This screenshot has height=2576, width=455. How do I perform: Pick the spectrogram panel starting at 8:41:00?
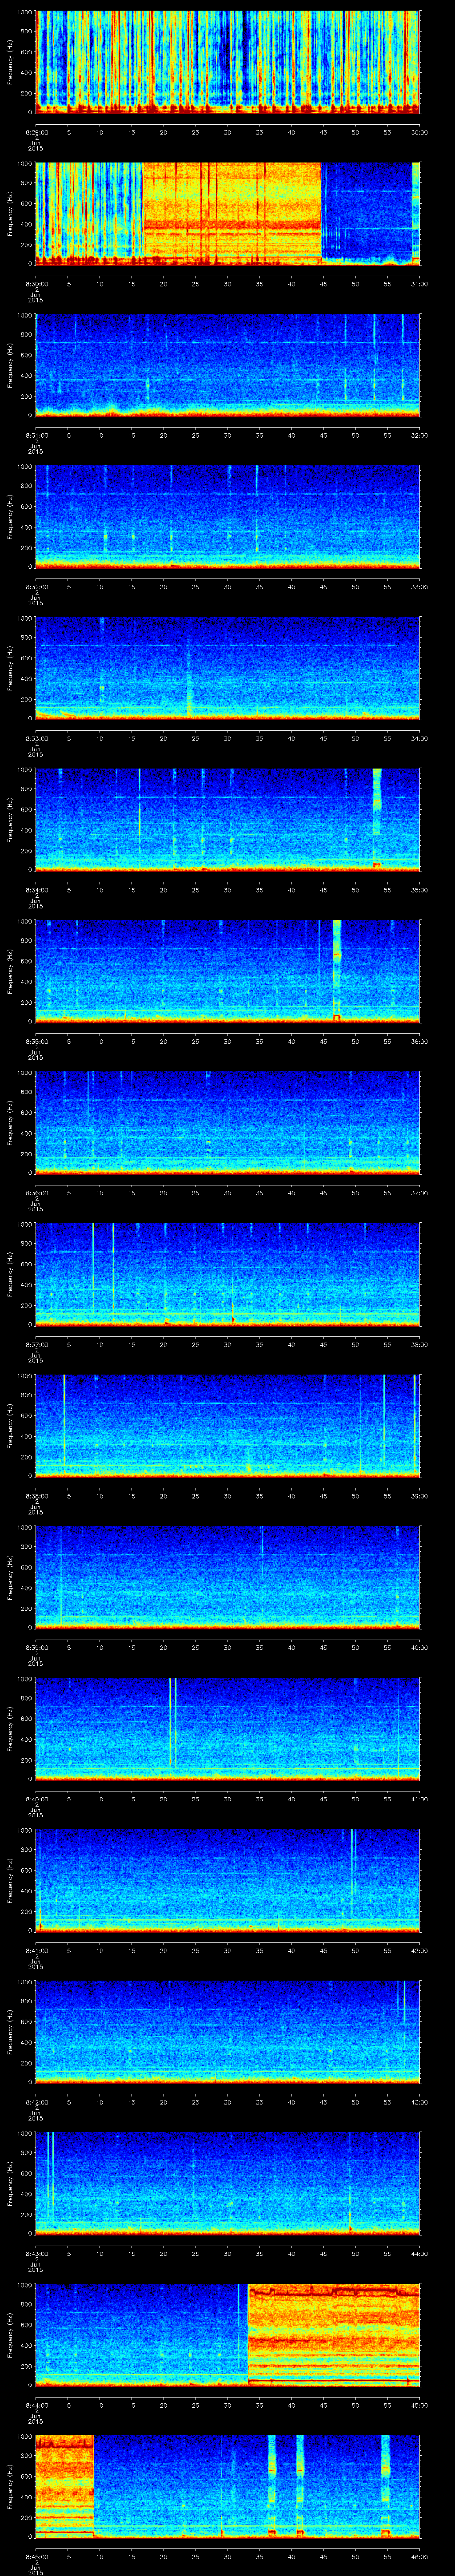(228, 1880)
